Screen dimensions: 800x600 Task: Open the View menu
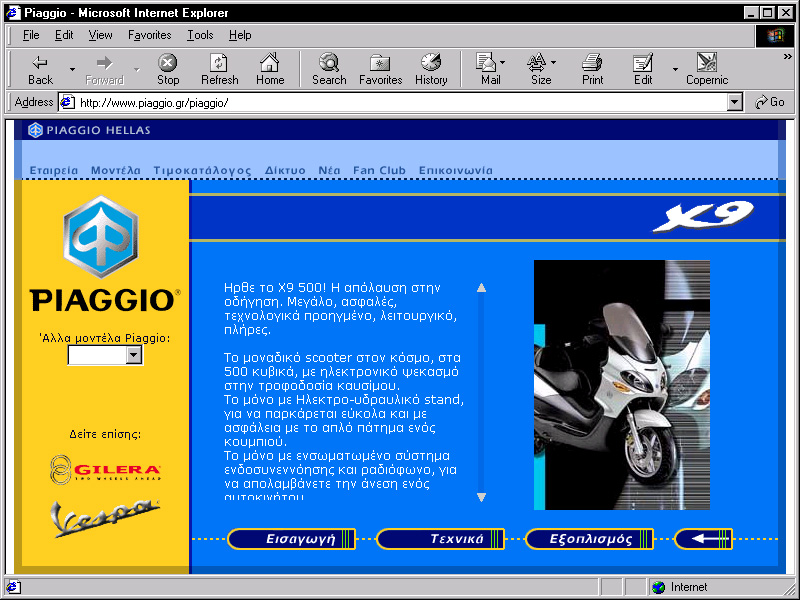click(x=100, y=35)
